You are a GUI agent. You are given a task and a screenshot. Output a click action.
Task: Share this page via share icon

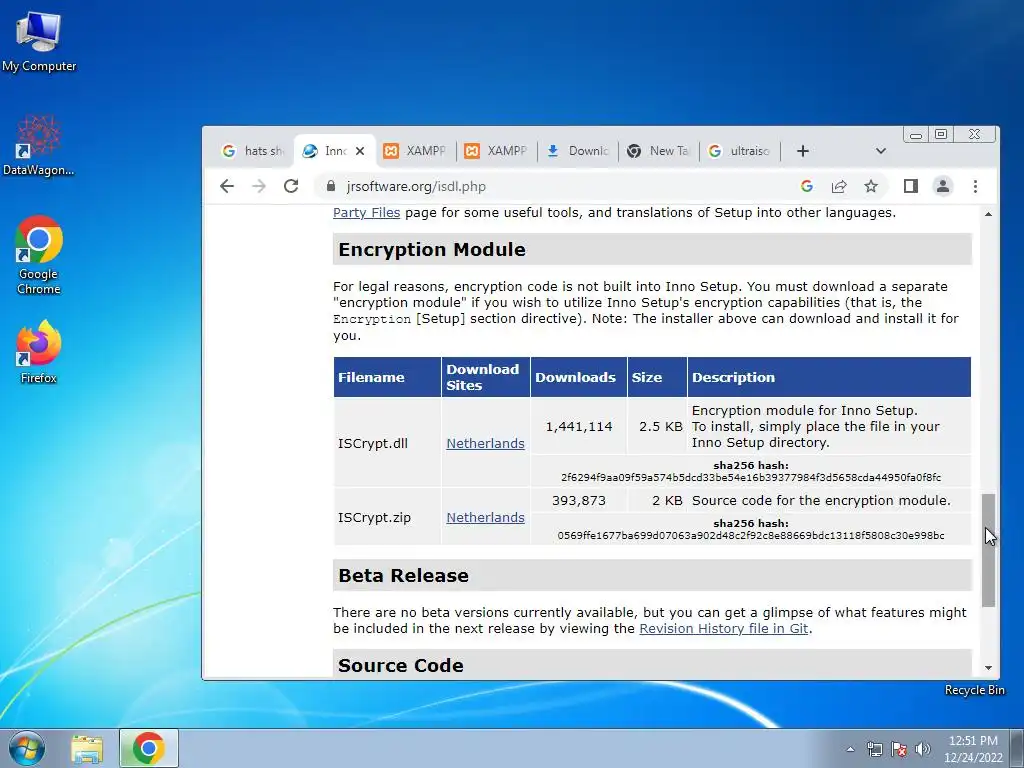point(839,186)
